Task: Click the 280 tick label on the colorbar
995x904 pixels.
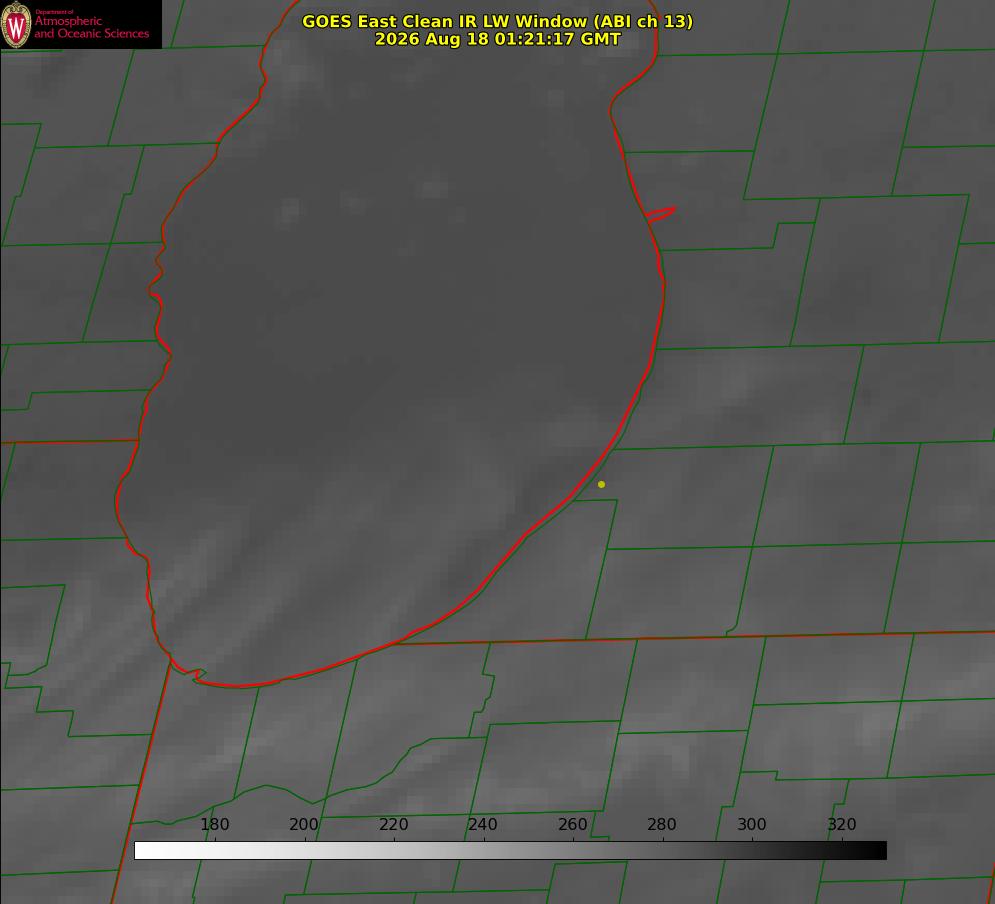Action: 662,824
